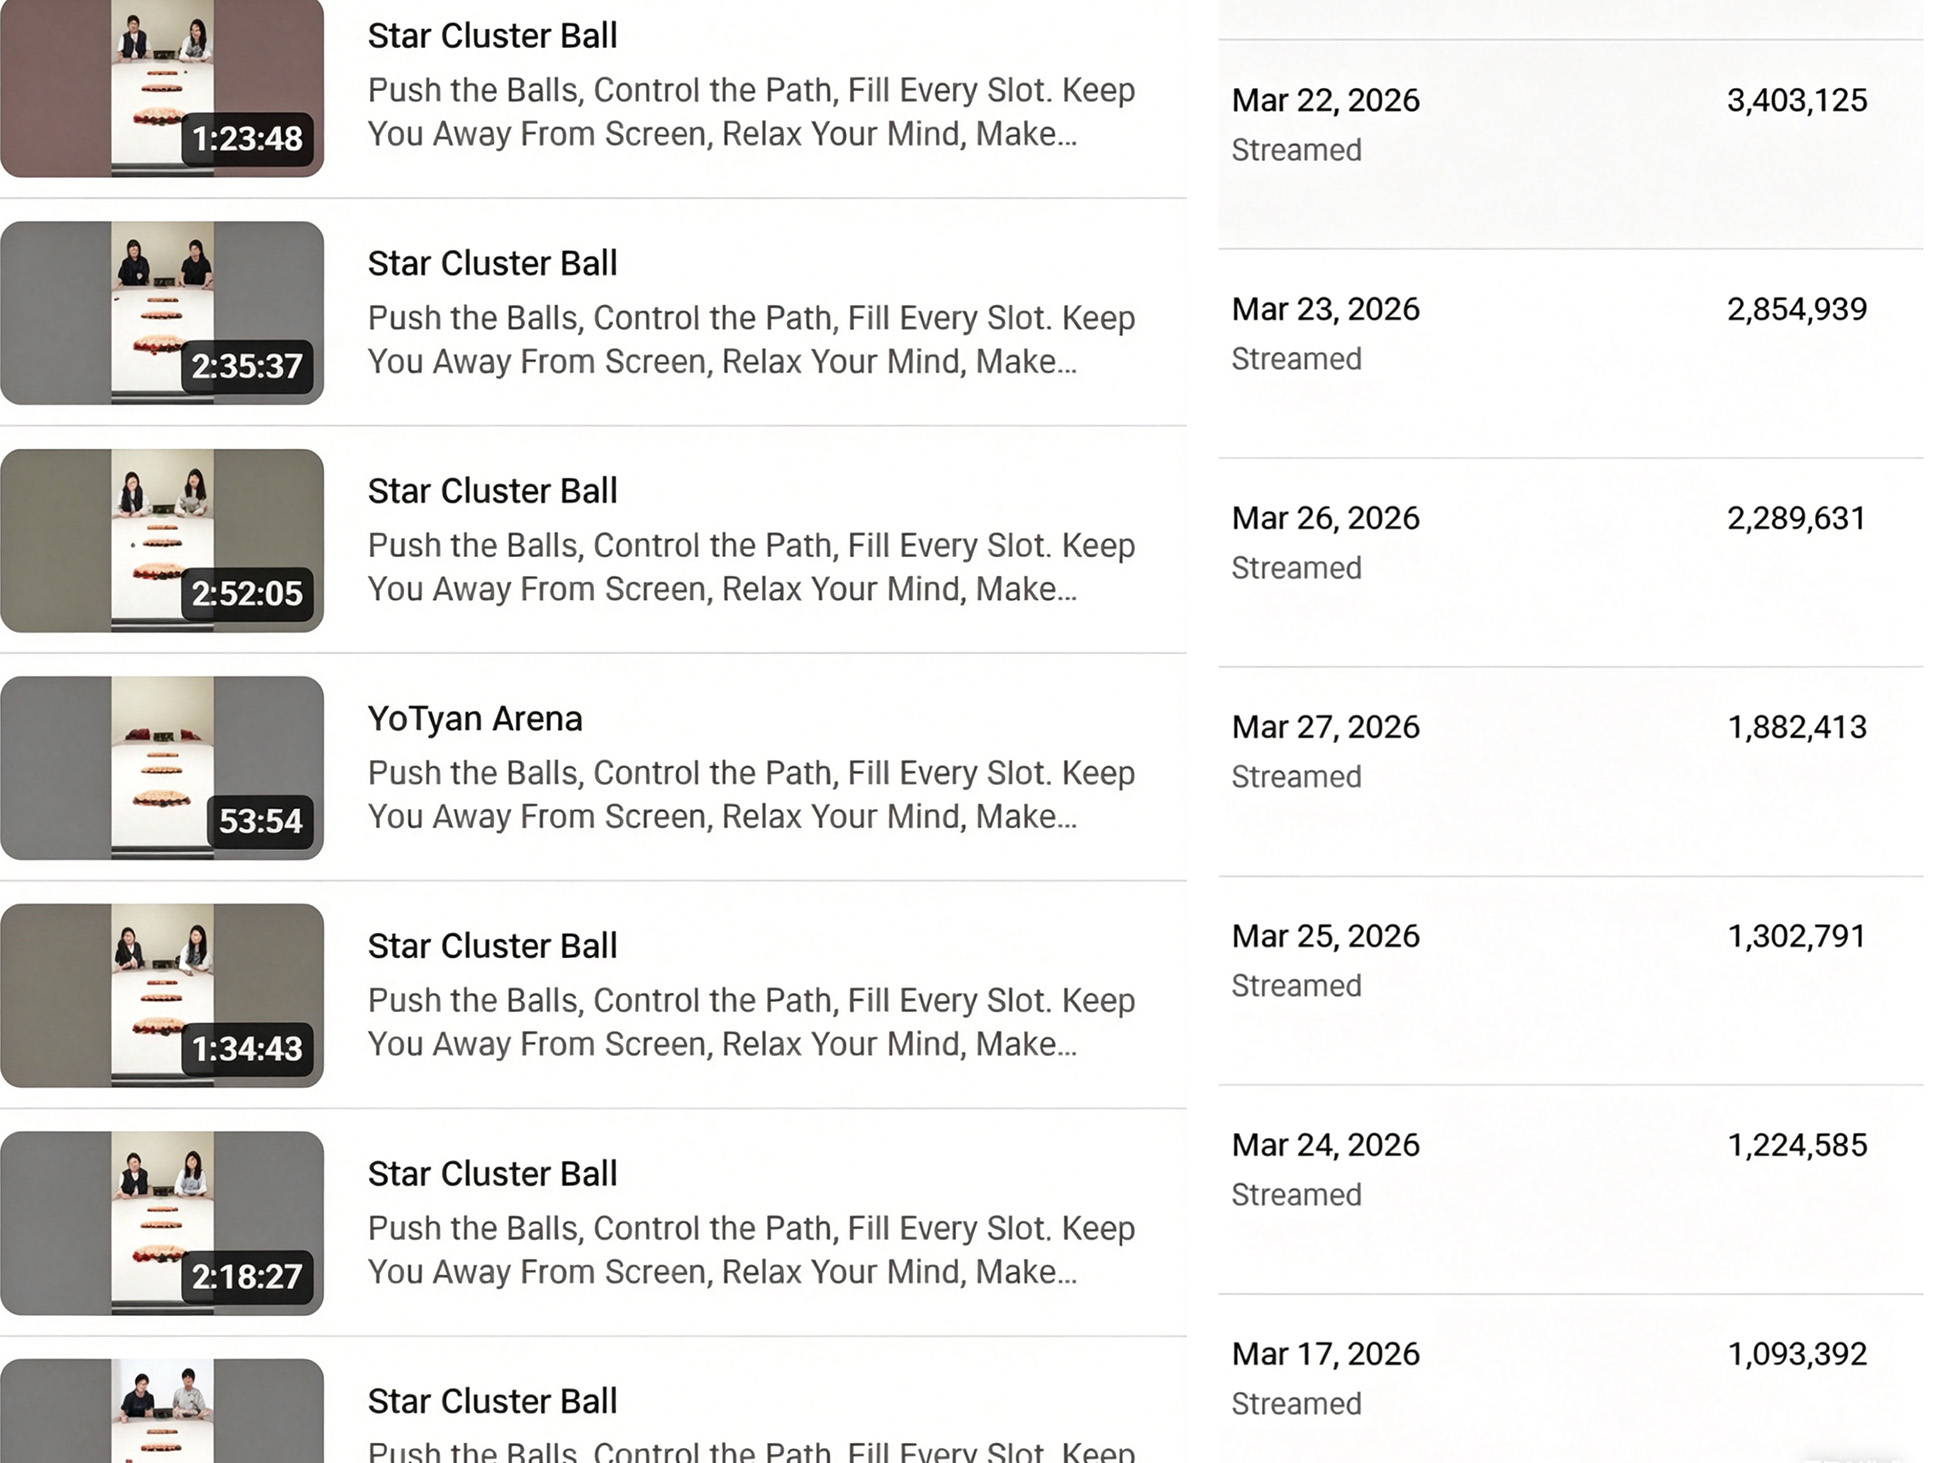1950x1463 pixels.
Task: Open the partially visible bottom video thumbnail
Action: [162, 1412]
